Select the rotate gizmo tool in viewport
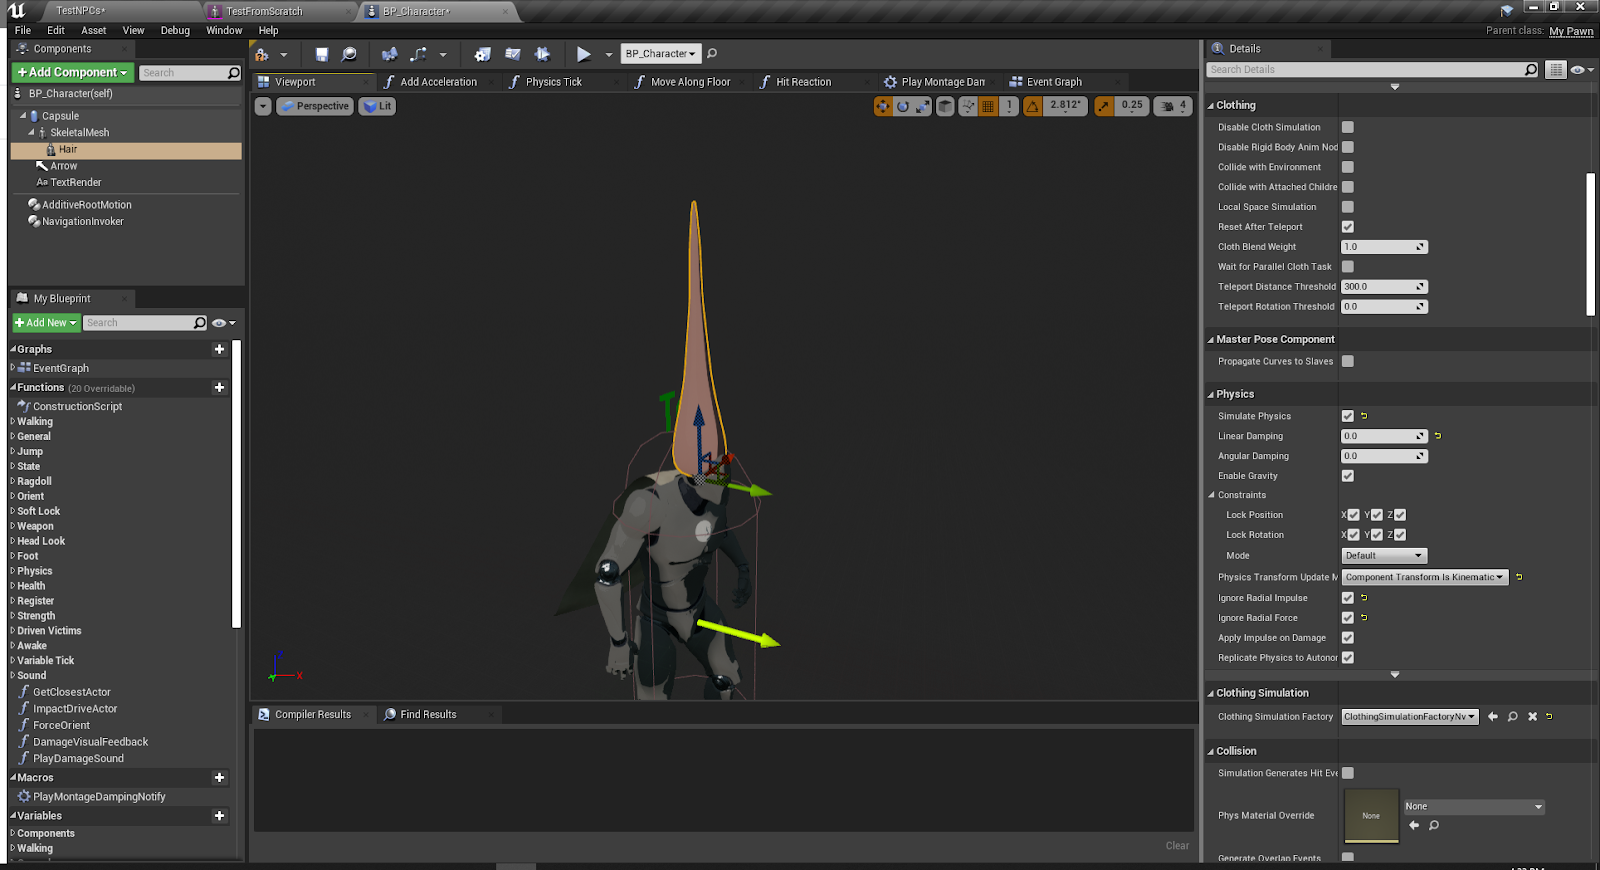Screen dimensions: 1600x870 tap(903, 106)
